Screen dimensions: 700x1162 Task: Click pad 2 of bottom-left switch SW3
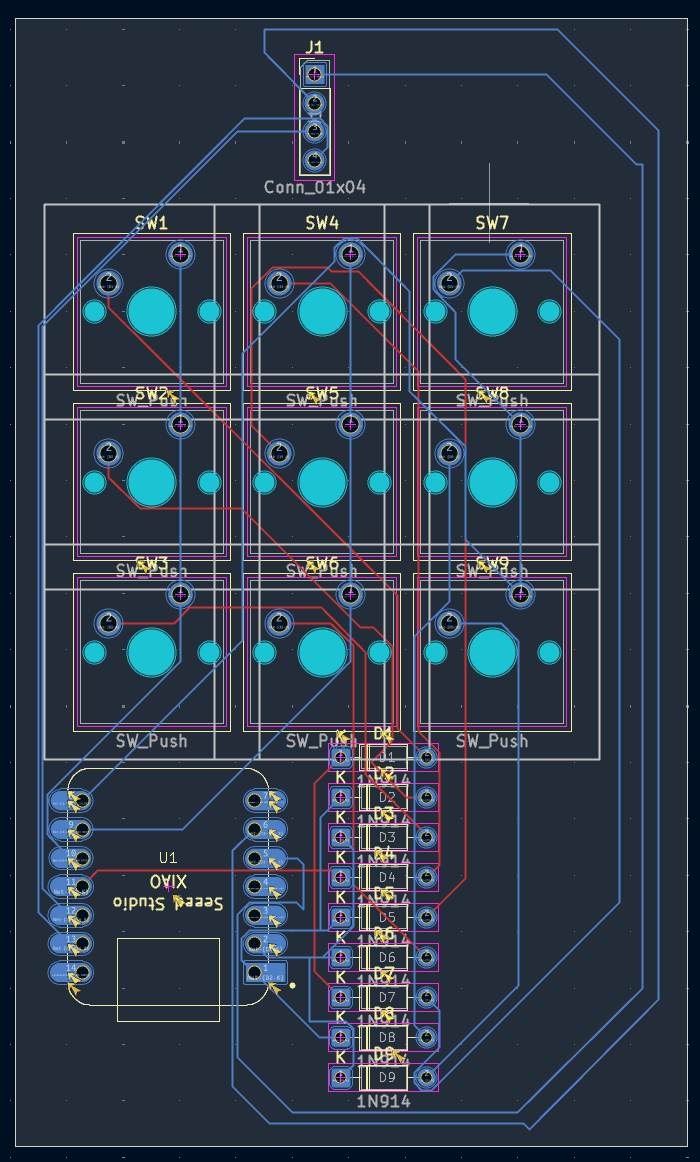click(108, 622)
